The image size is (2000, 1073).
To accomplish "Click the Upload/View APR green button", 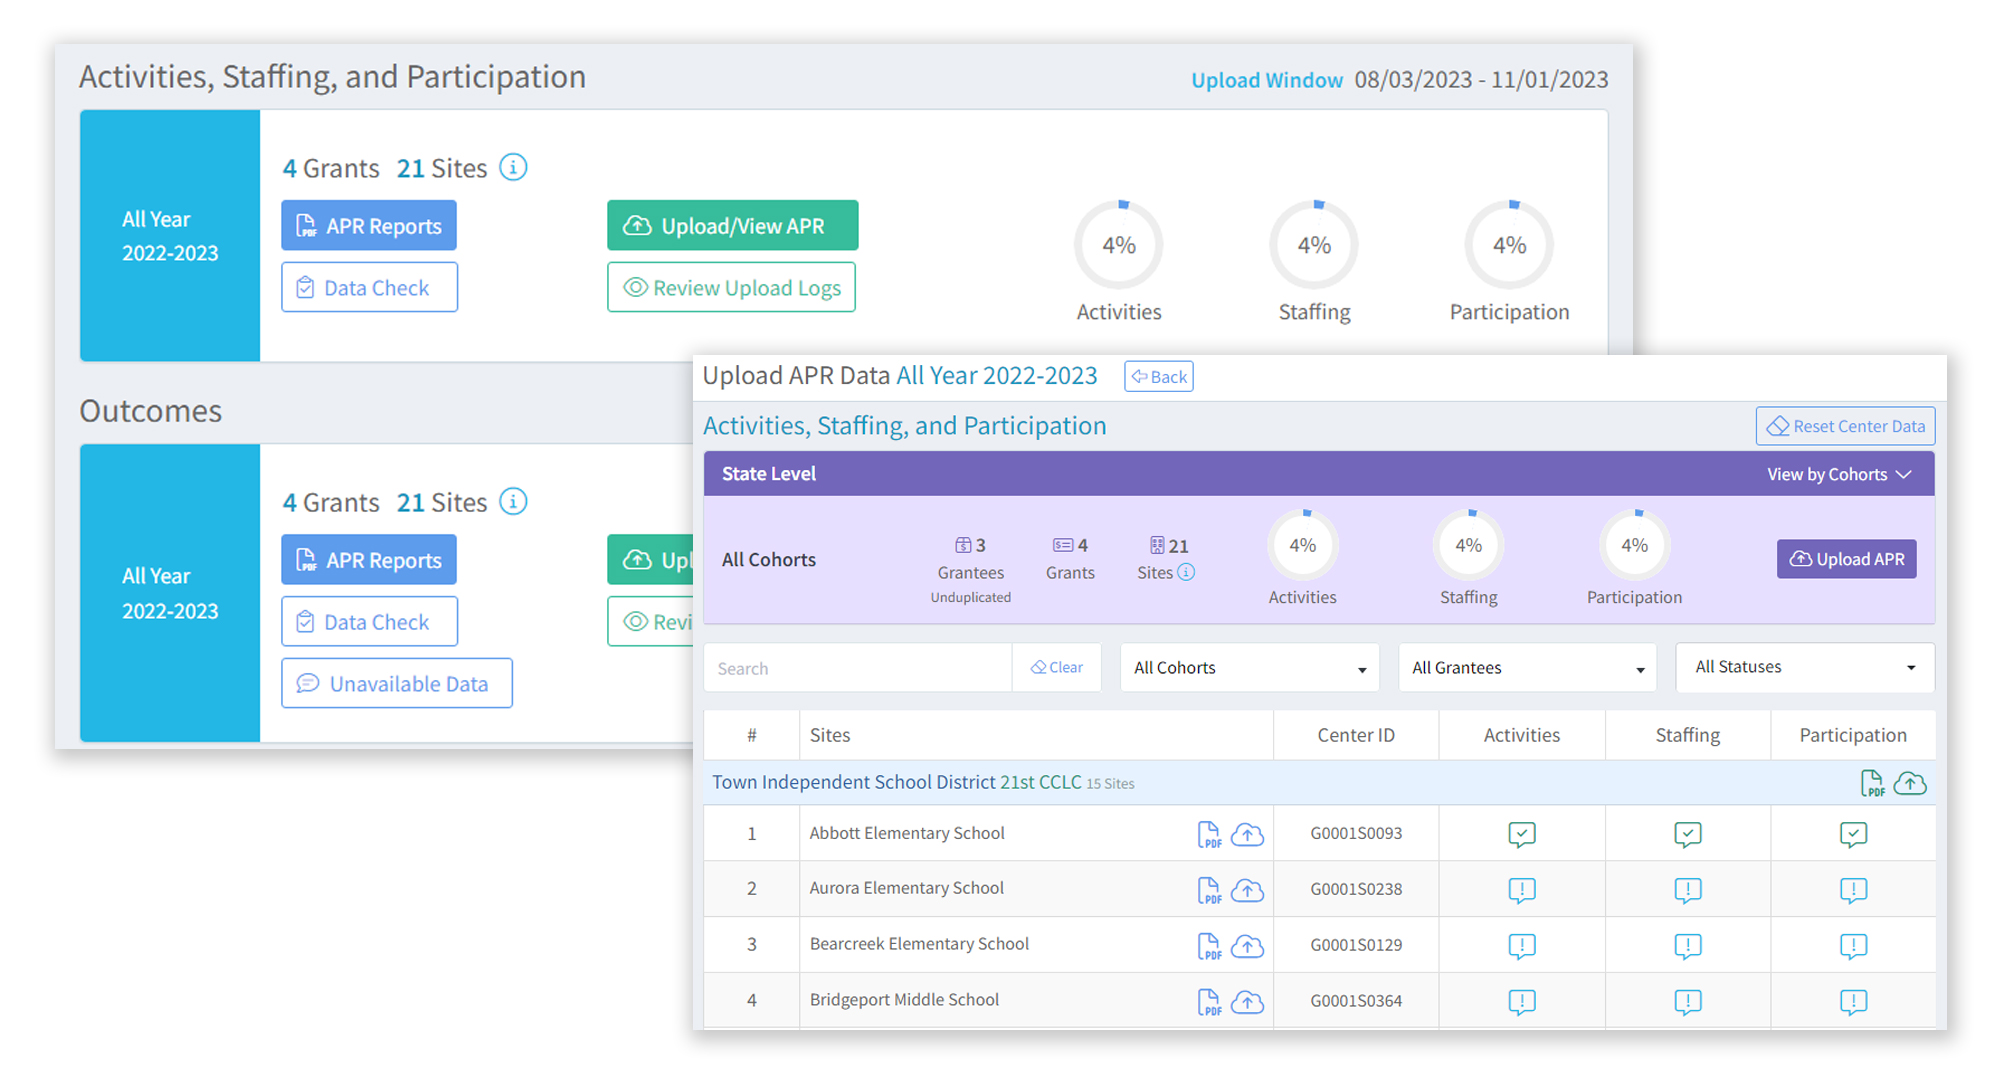I will pos(732,226).
